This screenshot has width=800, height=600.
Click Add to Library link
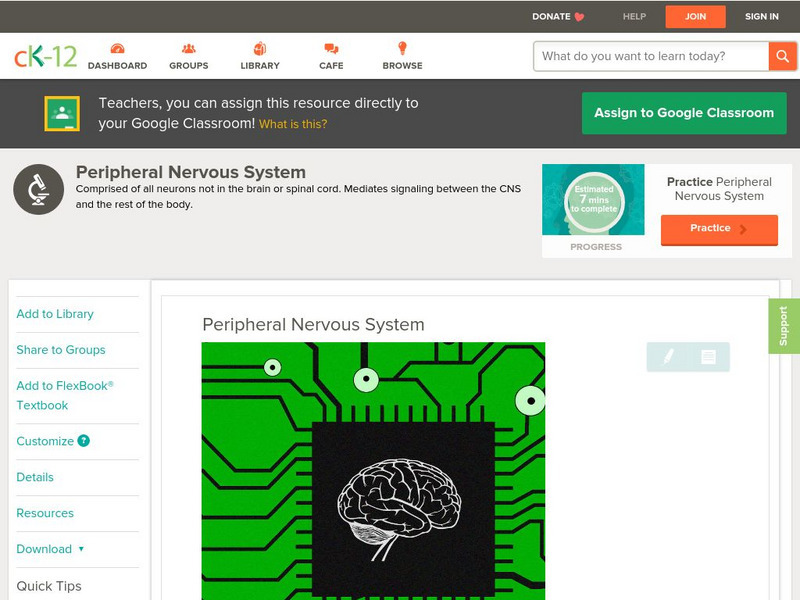55,314
